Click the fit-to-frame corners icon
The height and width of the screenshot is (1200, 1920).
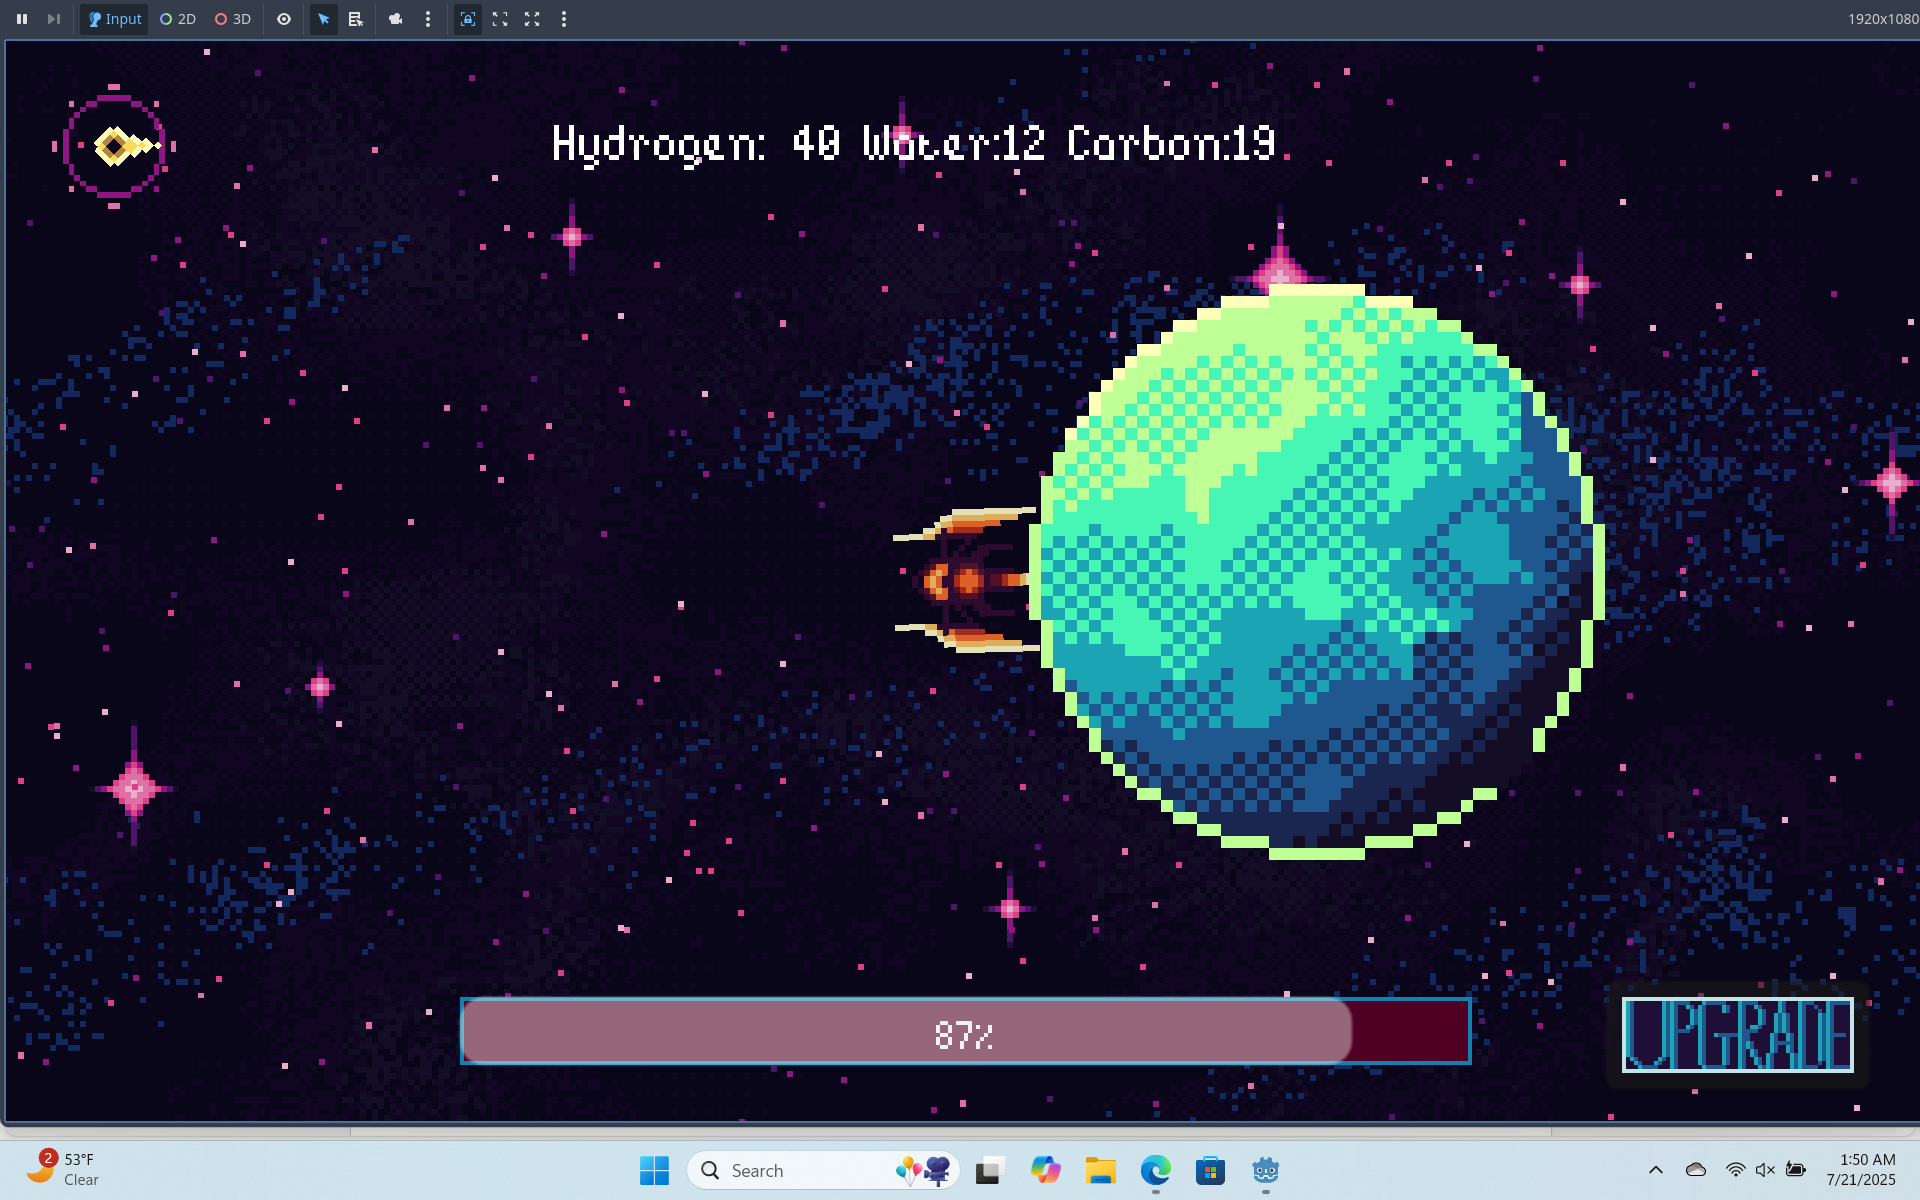click(500, 19)
